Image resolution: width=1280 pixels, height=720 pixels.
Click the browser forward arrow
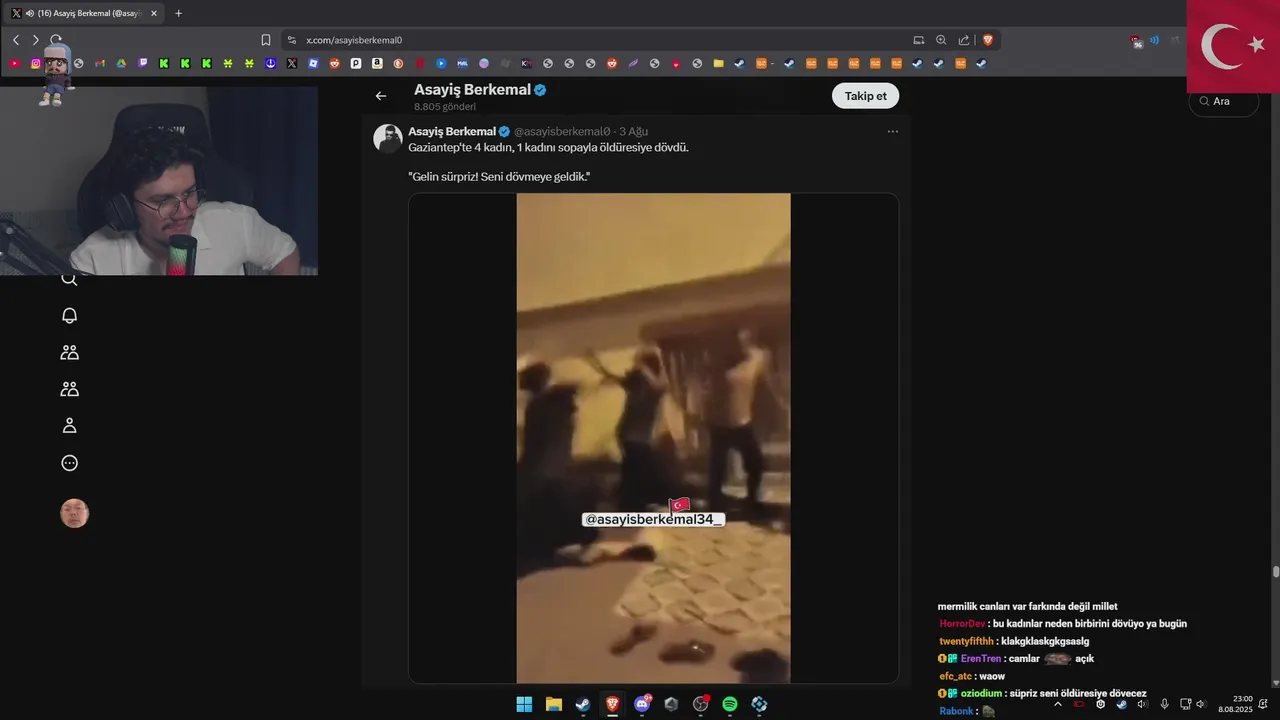[x=36, y=40]
